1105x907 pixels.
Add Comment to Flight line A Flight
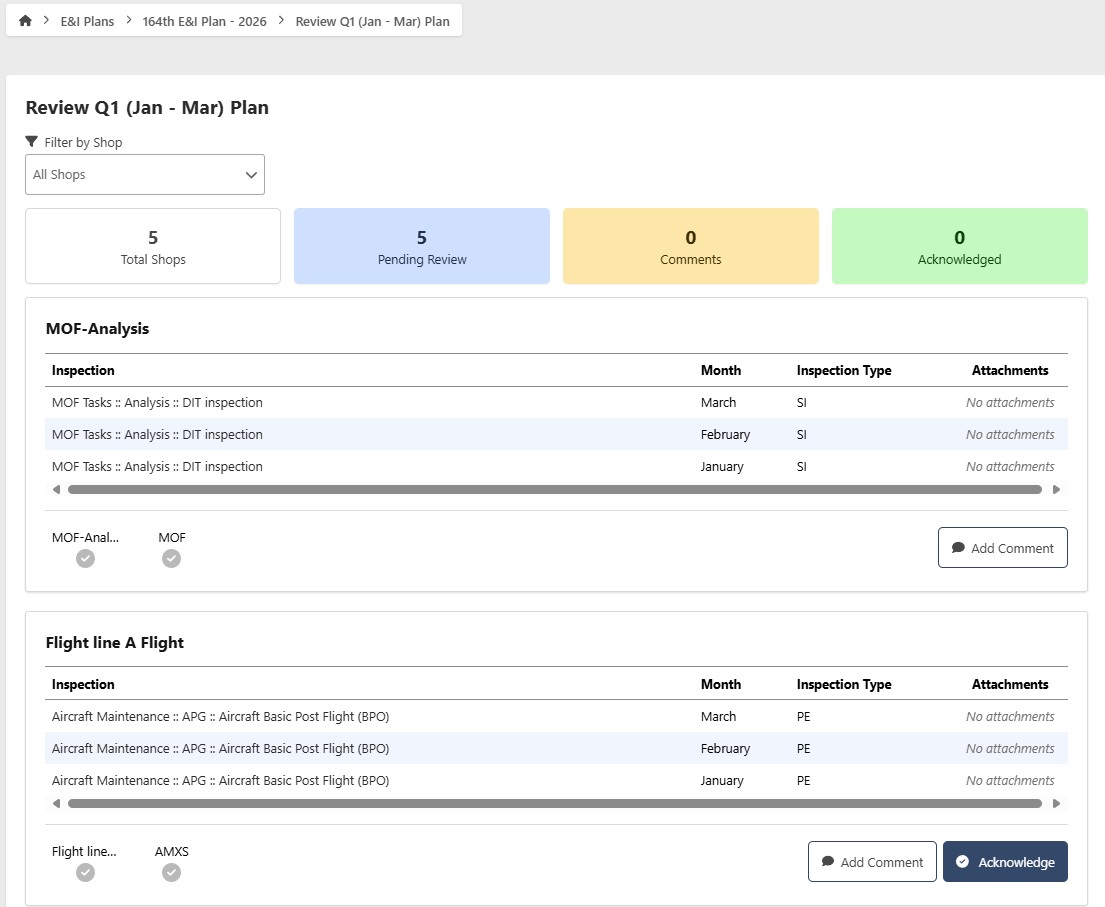(x=872, y=862)
